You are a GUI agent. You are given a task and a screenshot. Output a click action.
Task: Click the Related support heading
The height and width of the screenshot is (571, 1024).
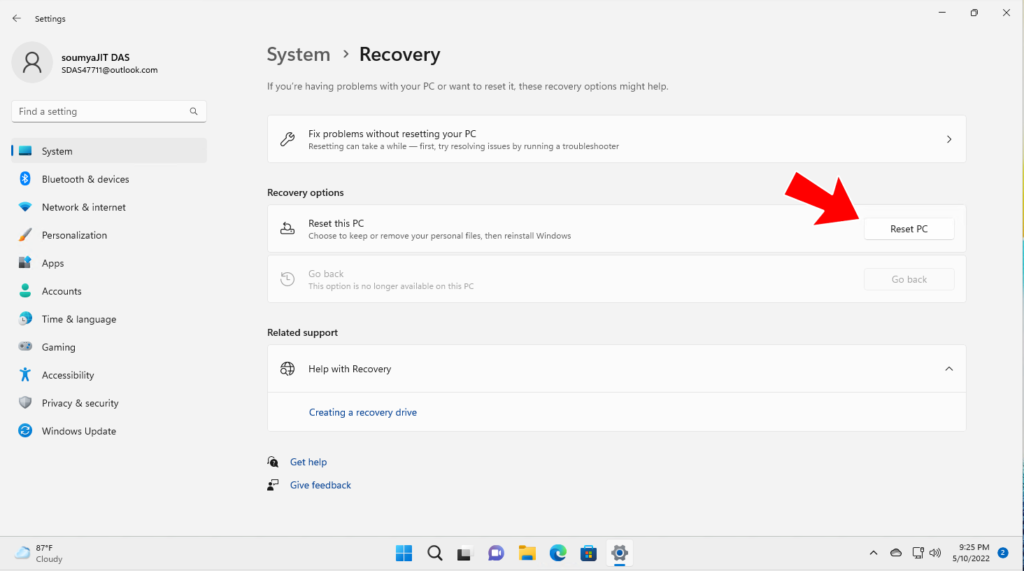302,333
